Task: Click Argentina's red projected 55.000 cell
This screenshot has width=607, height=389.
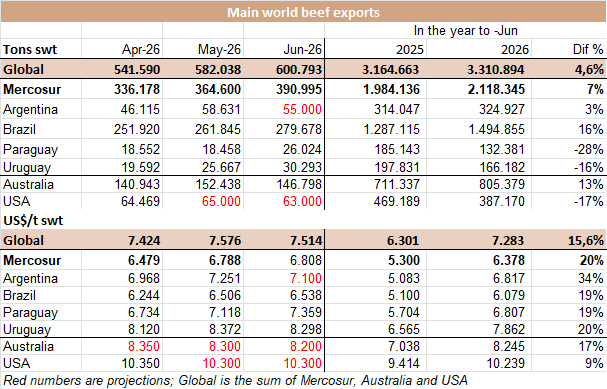Action: tap(302, 110)
